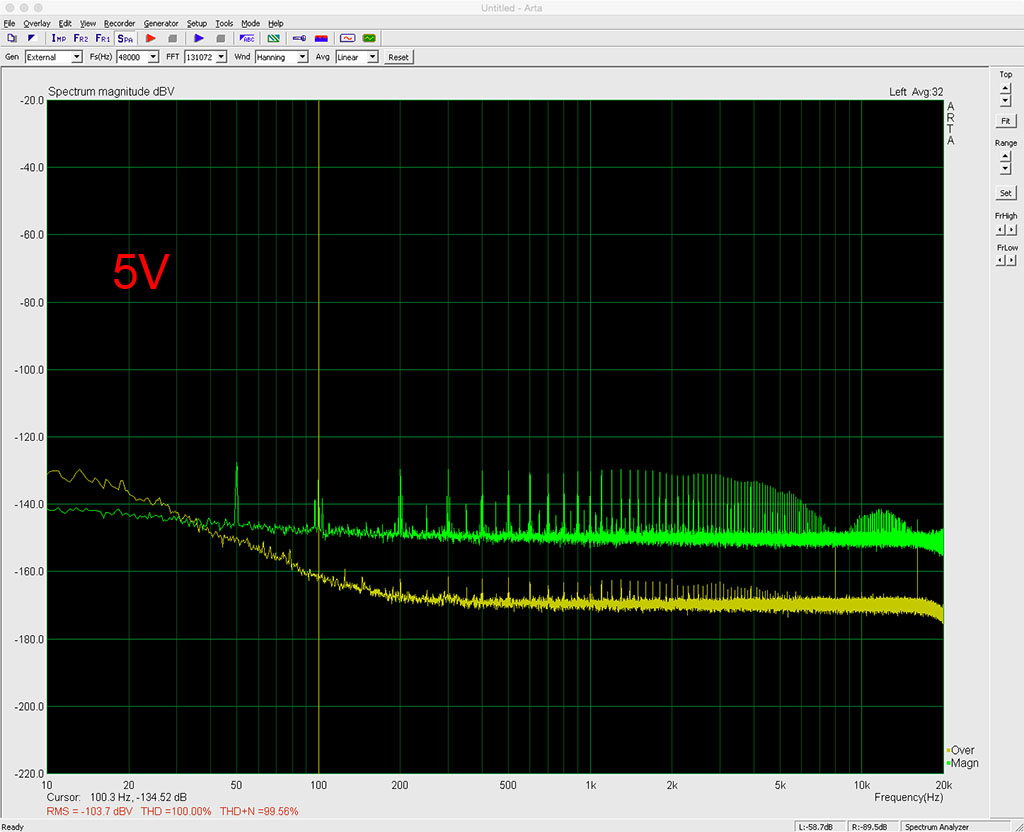Viewport: 1024px width, 832px height.
Task: Click the New document toolbar icon
Action: tap(12, 39)
